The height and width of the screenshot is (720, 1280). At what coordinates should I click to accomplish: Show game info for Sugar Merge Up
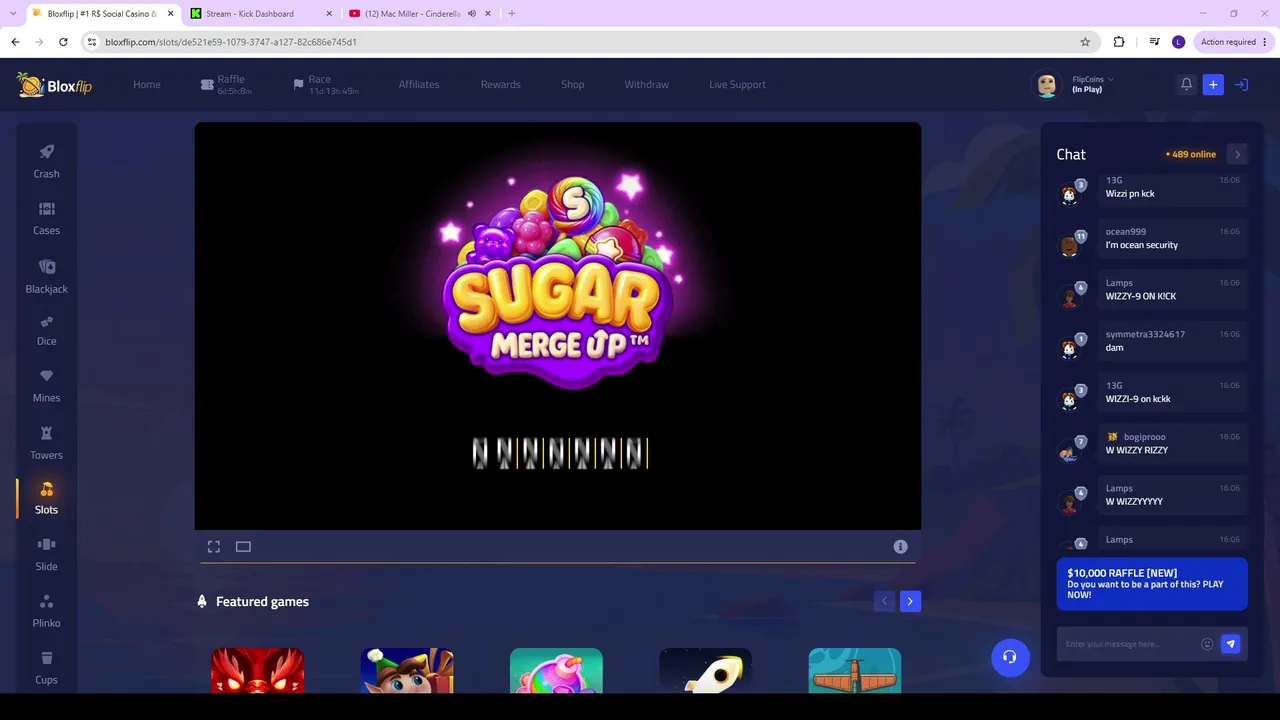click(900, 547)
